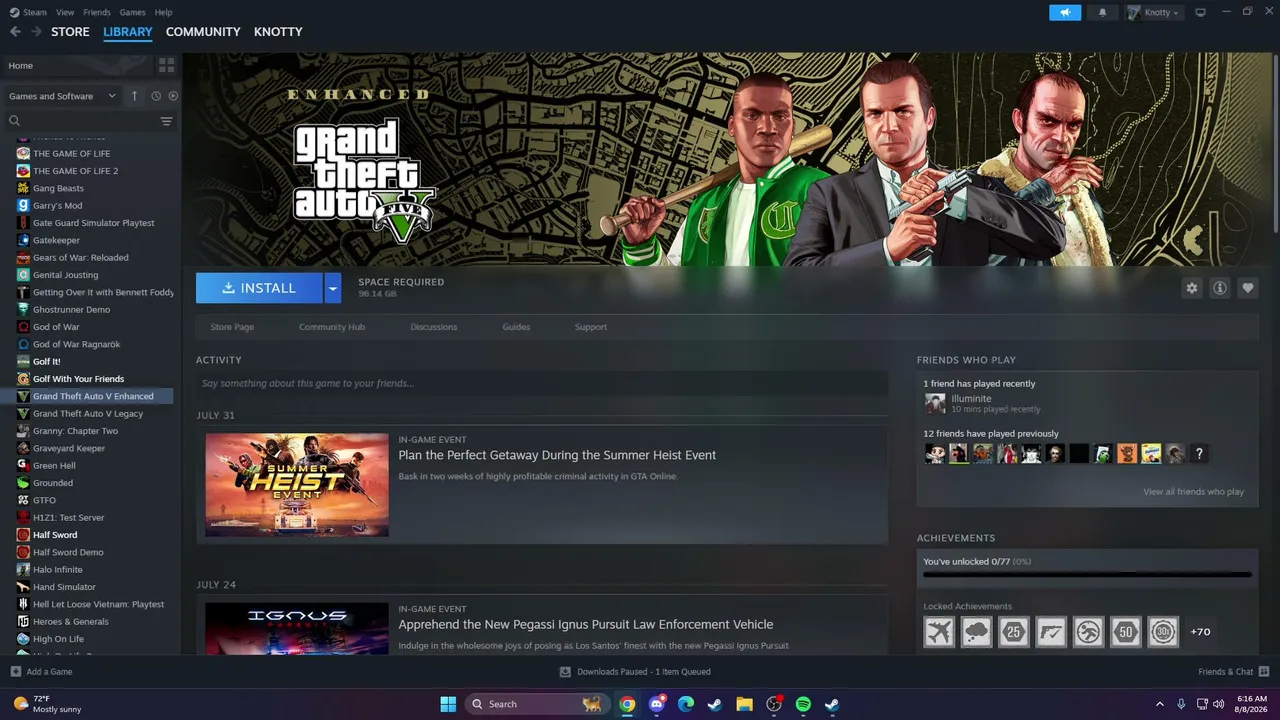Open Spotify from the taskbar
This screenshot has height=720, width=1280.
[x=803, y=704]
